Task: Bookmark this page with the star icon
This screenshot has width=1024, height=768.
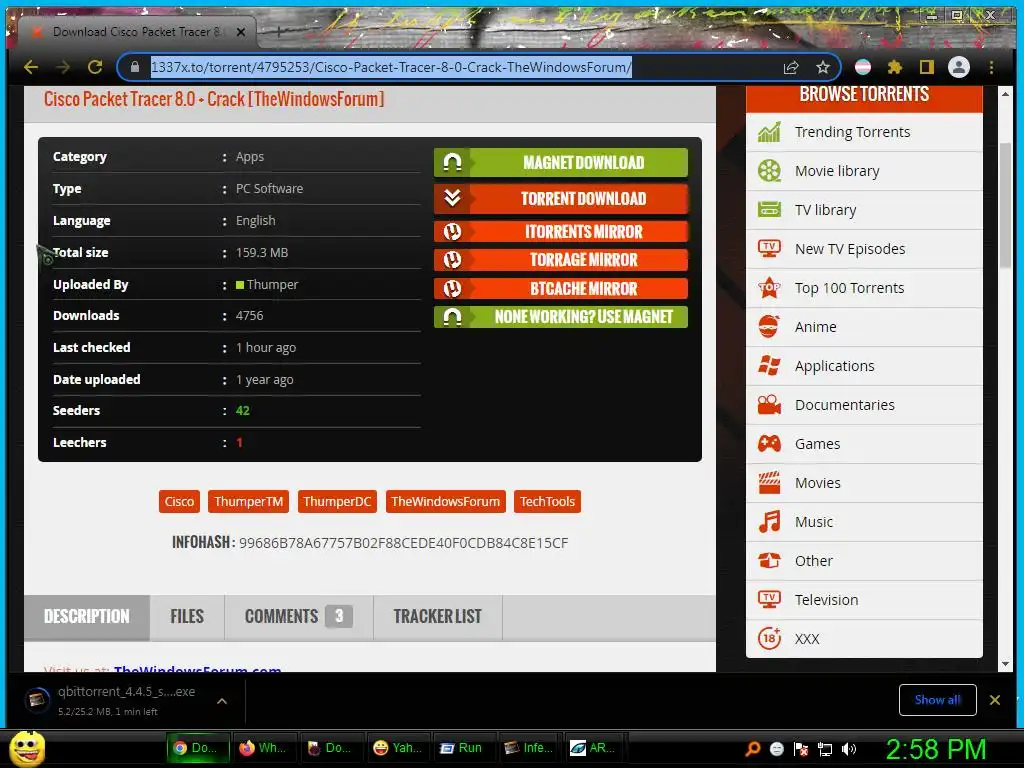Action: click(x=823, y=67)
